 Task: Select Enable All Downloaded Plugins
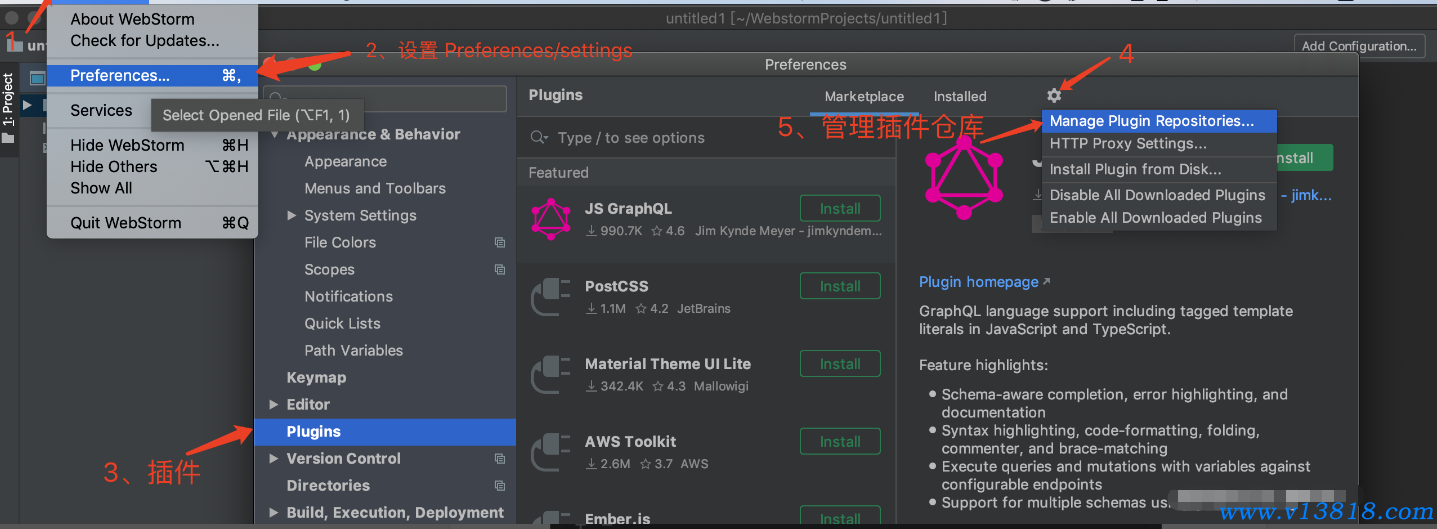pyautogui.click(x=1159, y=218)
